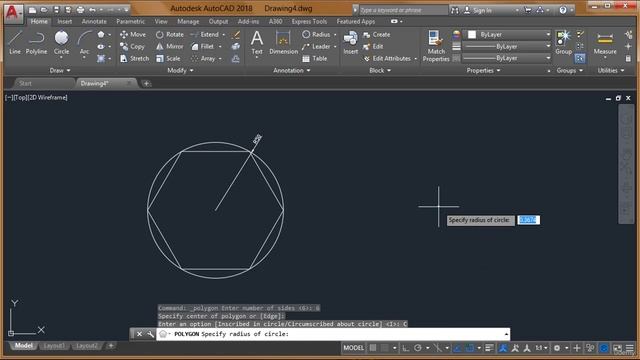Screen dimensions: 640x360
Task: Activate the Stretch command
Action: click(135, 58)
